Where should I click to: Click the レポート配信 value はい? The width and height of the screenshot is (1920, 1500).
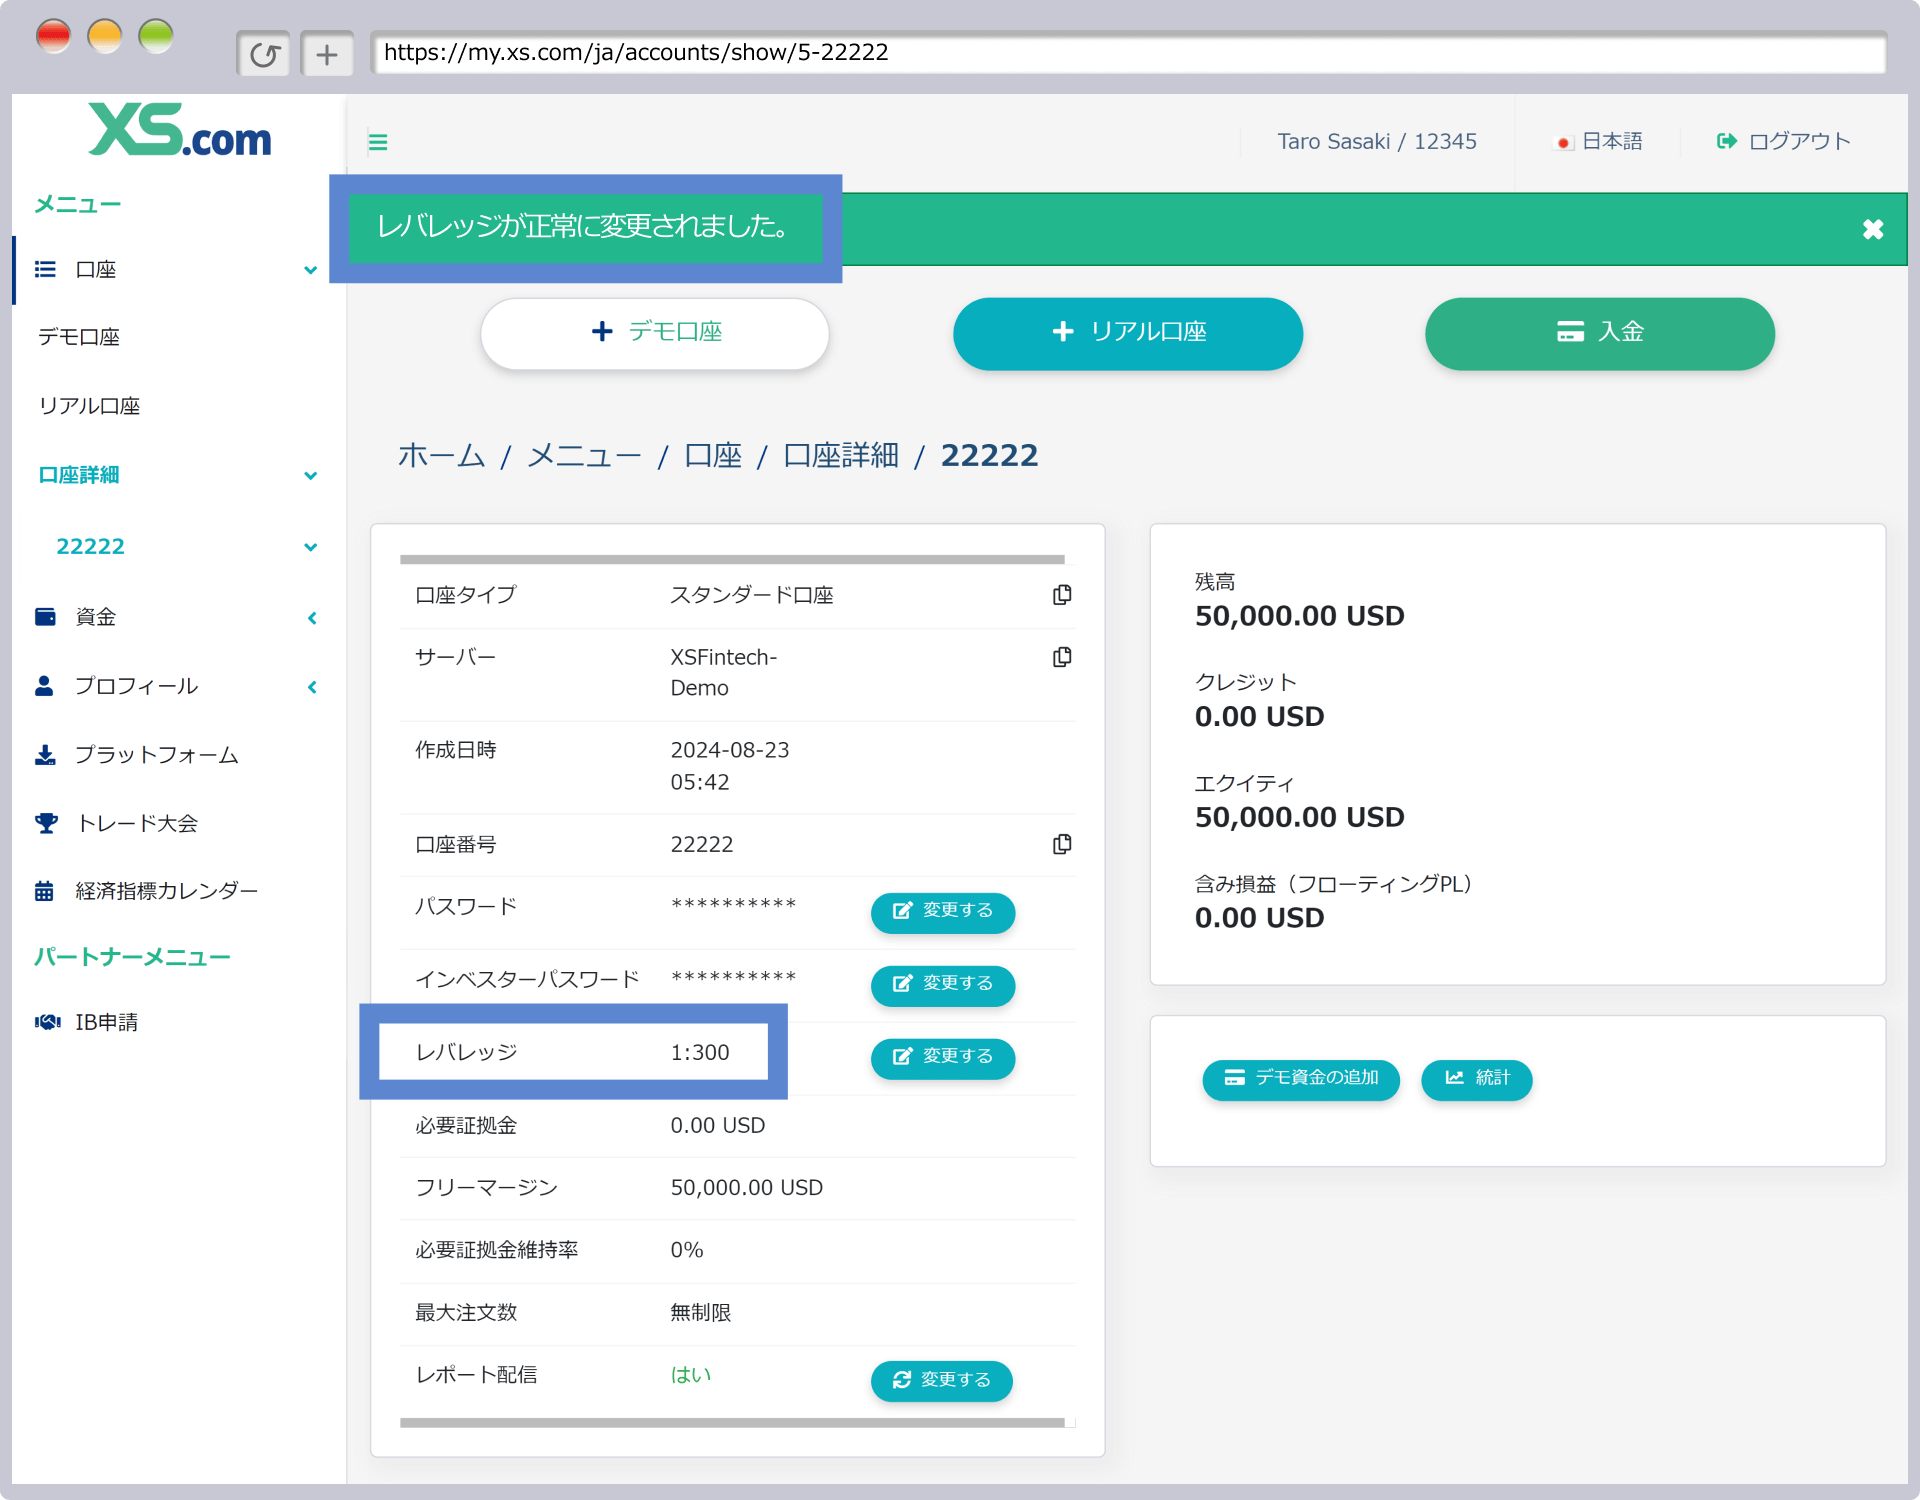[691, 1375]
